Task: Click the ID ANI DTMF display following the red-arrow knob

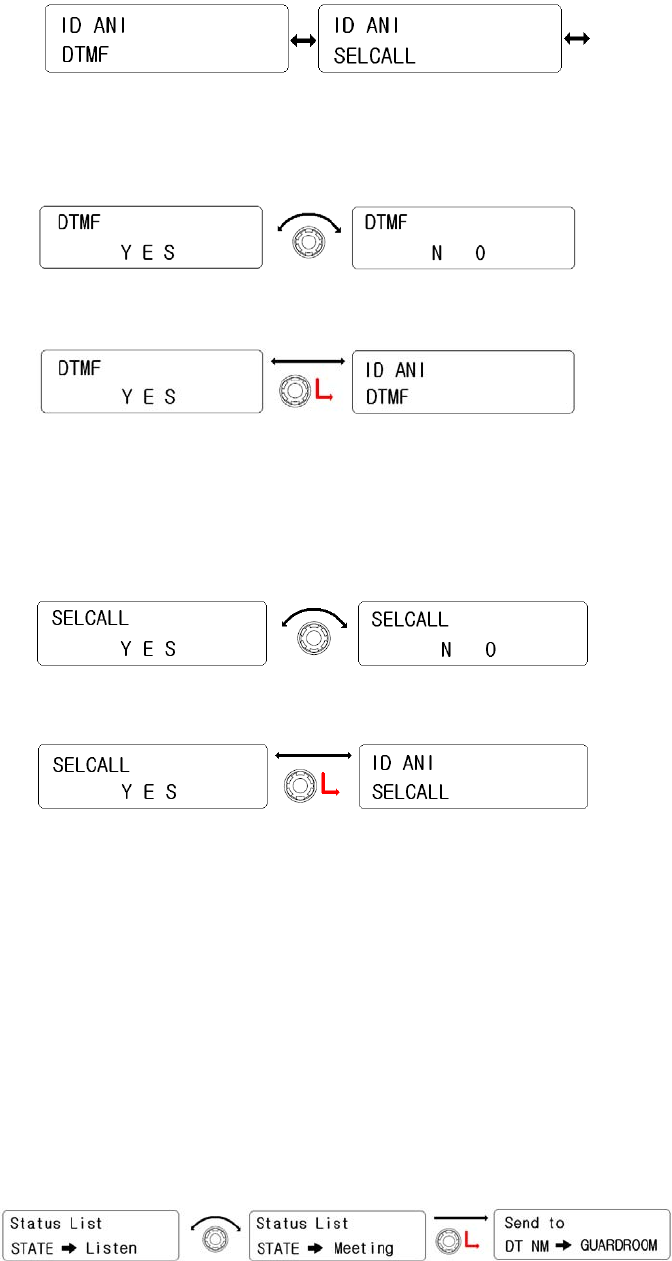Action: coord(463,381)
